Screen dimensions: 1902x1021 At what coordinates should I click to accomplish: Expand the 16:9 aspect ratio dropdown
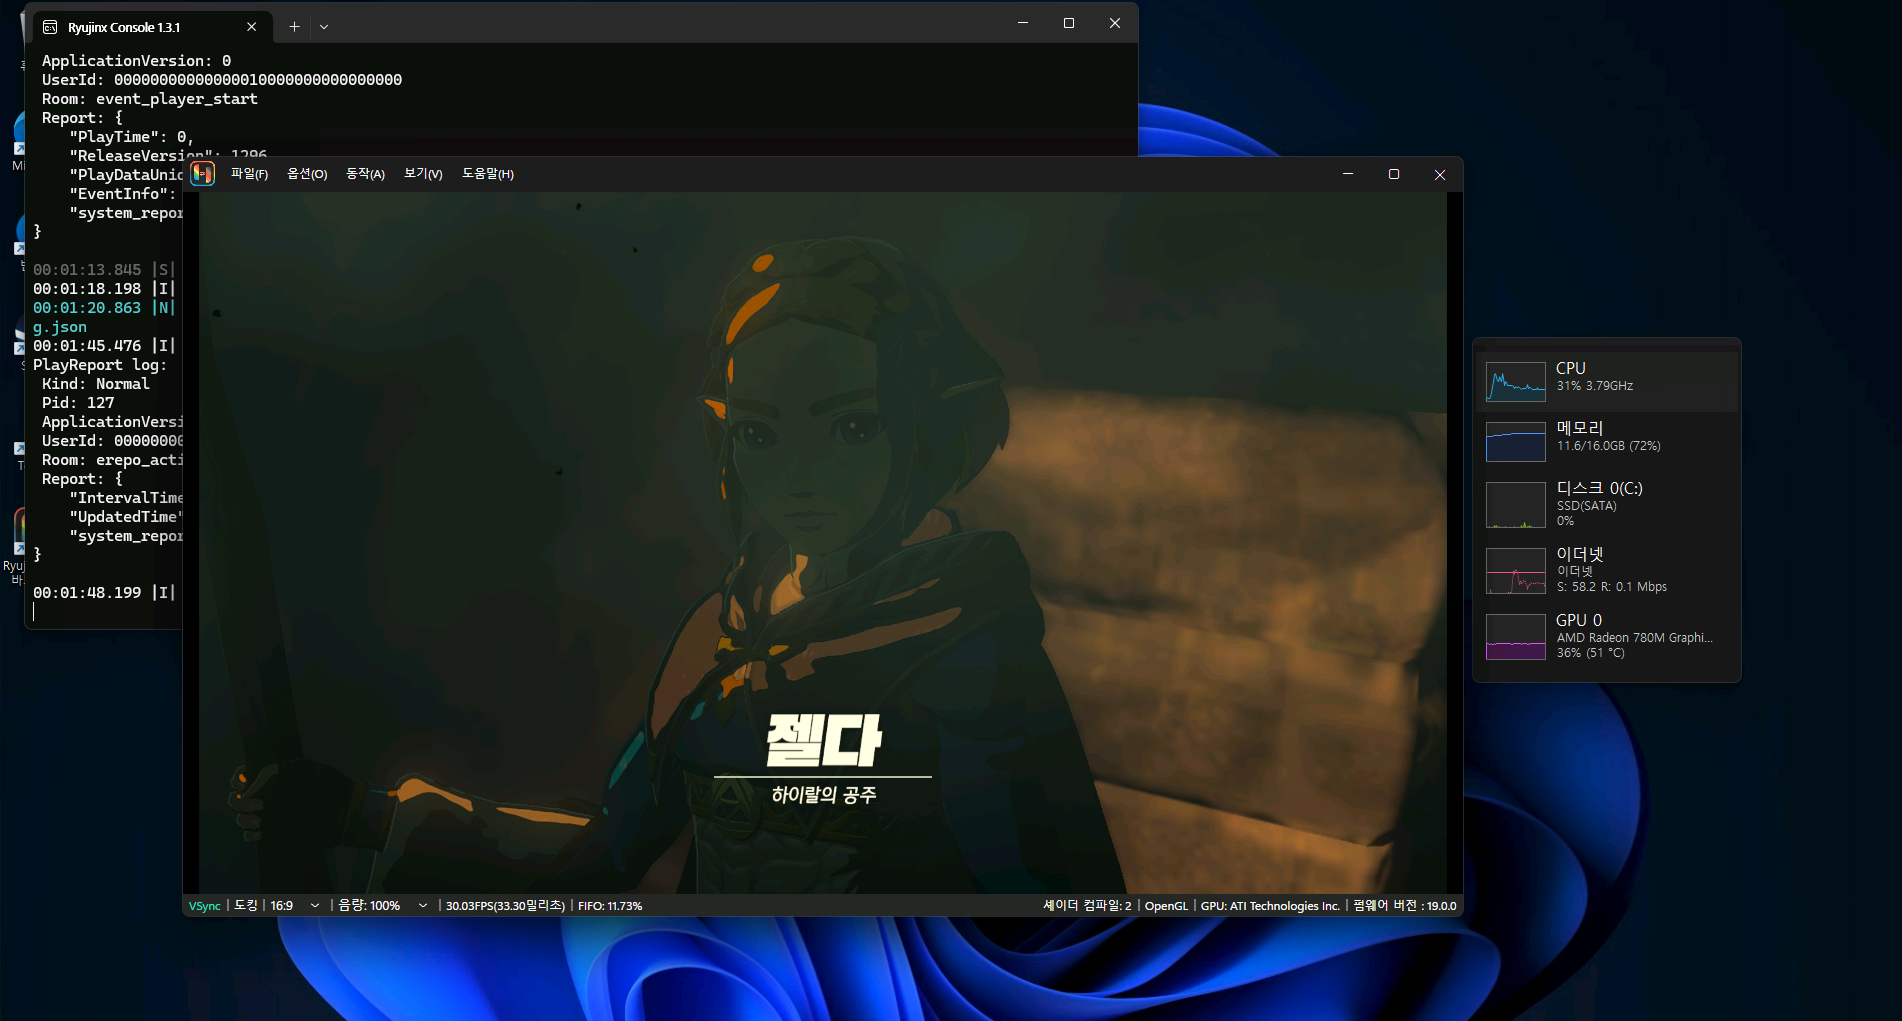(315, 906)
